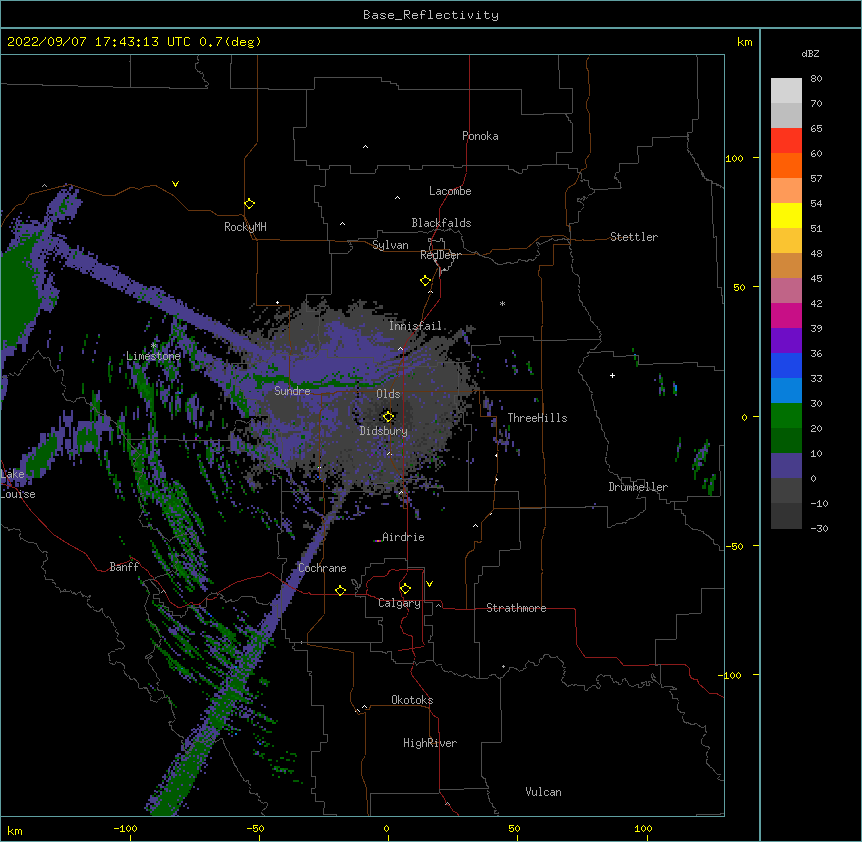This screenshot has height=842, width=862.
Task: Select the Airdrie label
Action: (x=404, y=537)
